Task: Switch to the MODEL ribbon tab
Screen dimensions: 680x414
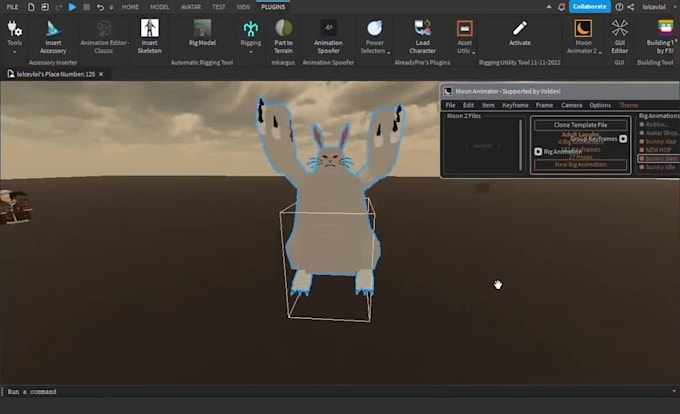Action: pos(160,7)
